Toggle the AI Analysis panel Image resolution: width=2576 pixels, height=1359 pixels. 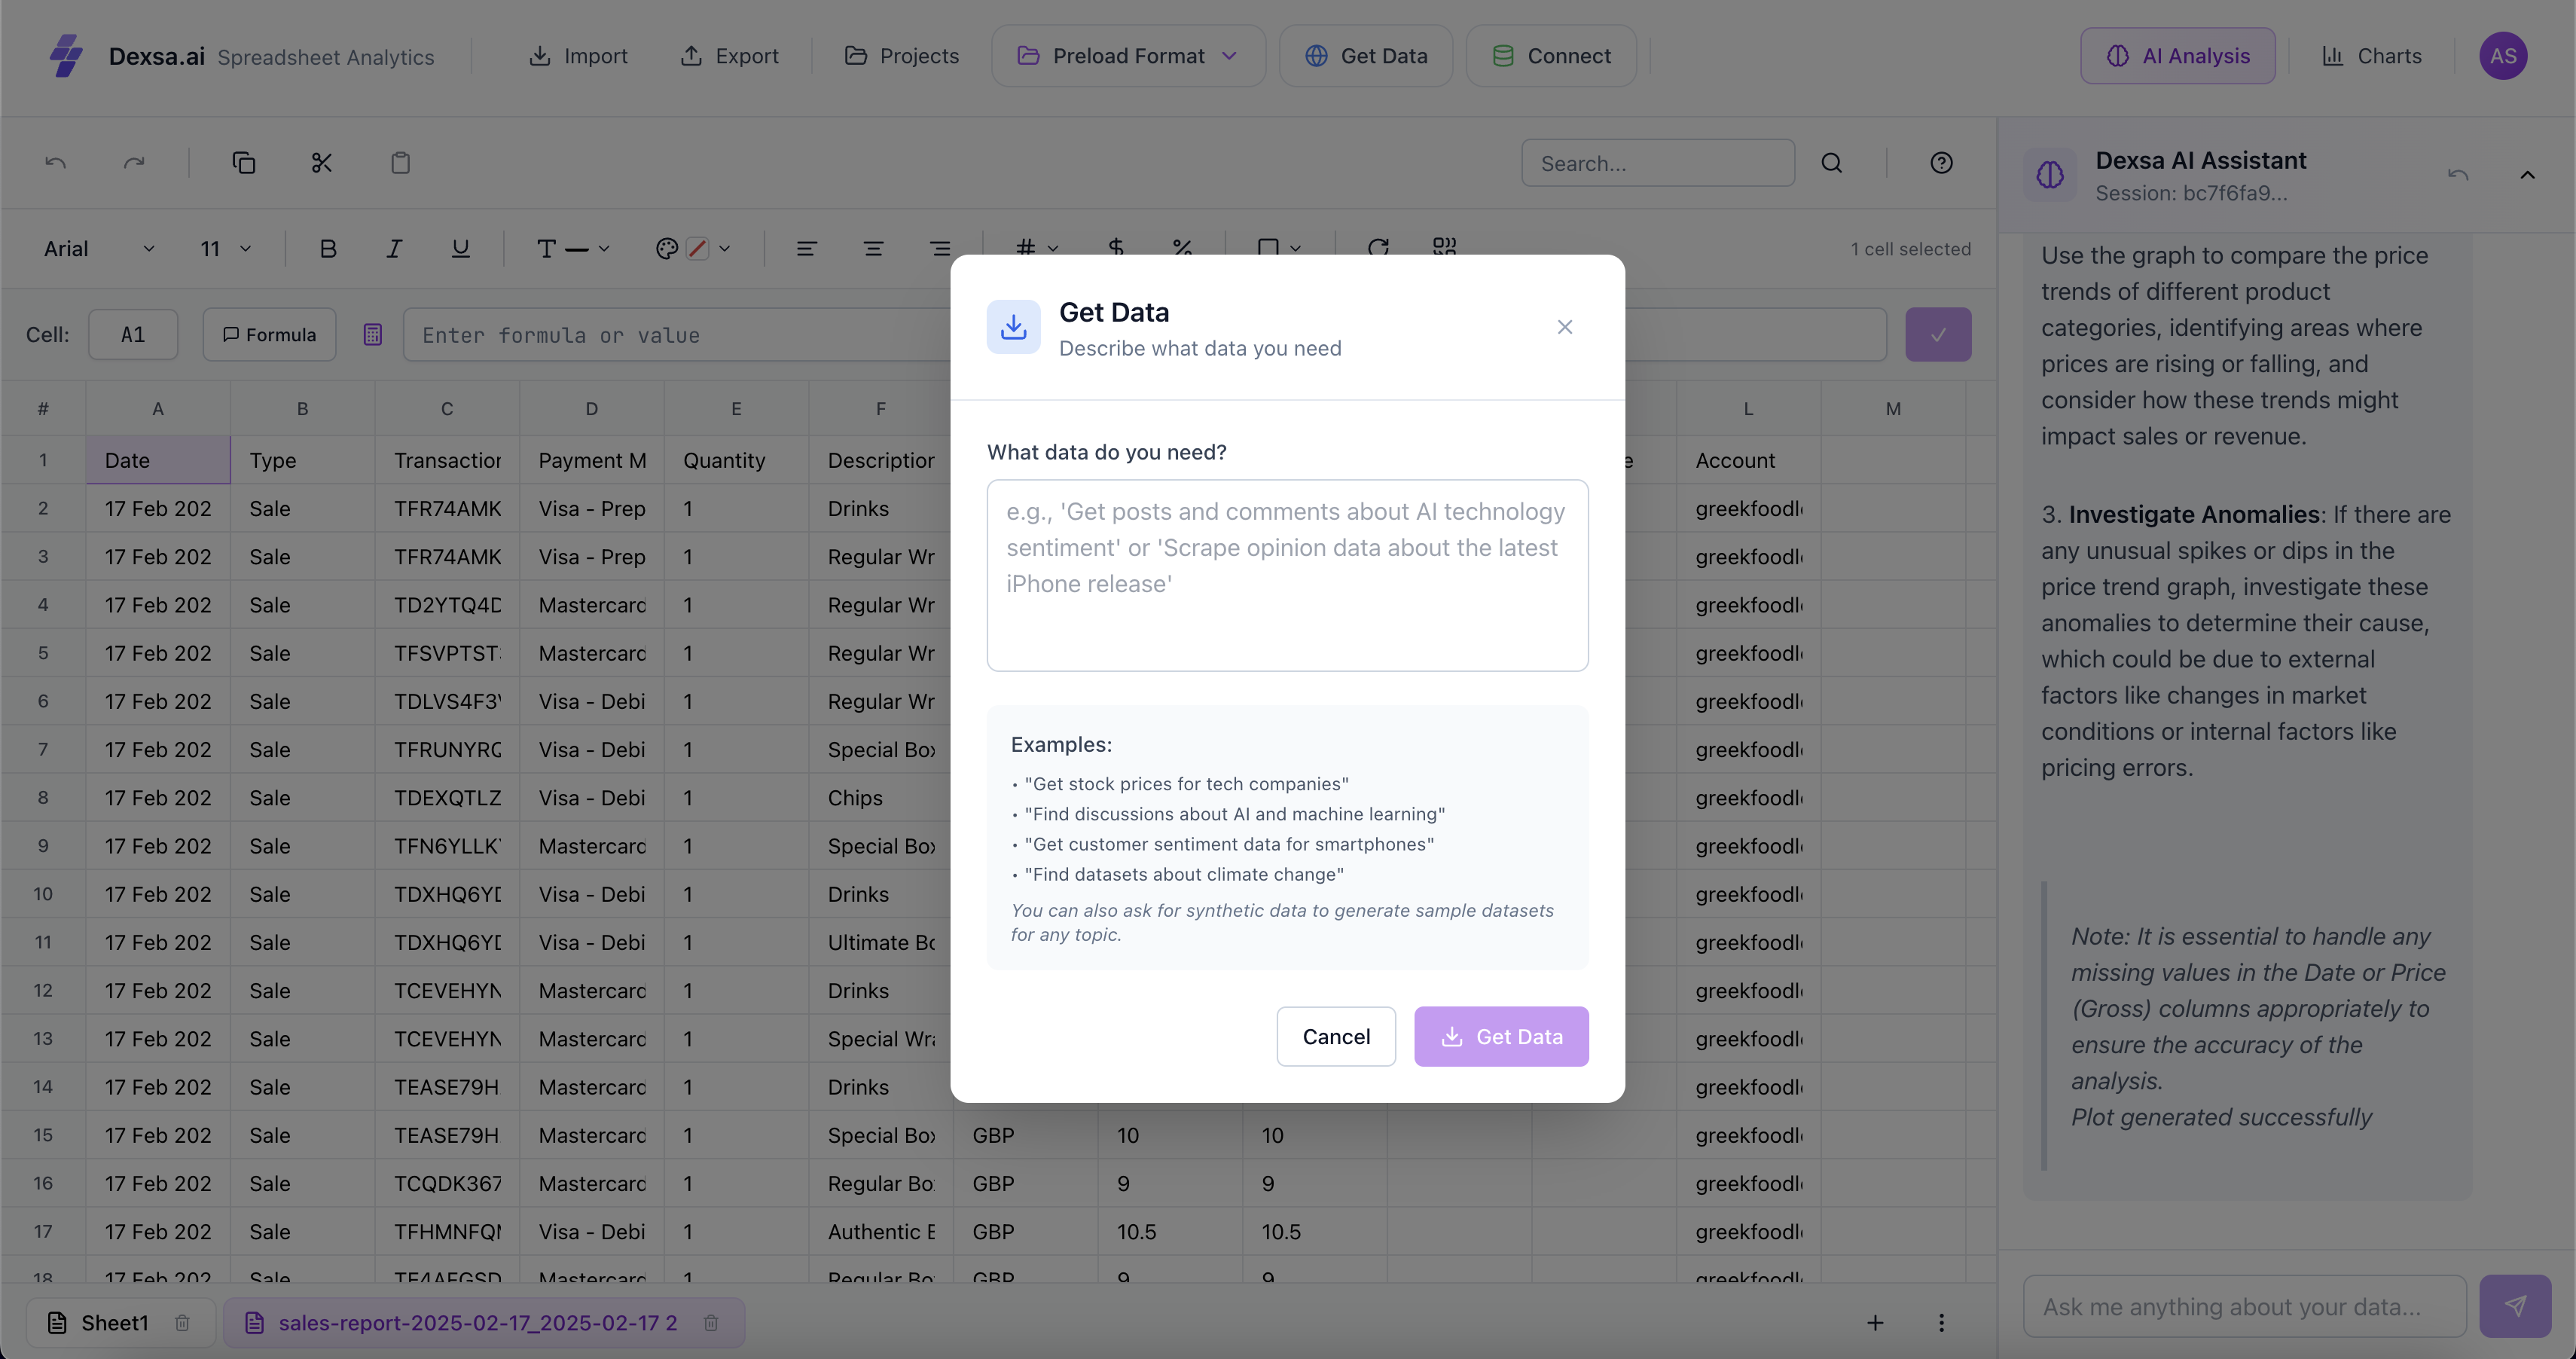2178,56
